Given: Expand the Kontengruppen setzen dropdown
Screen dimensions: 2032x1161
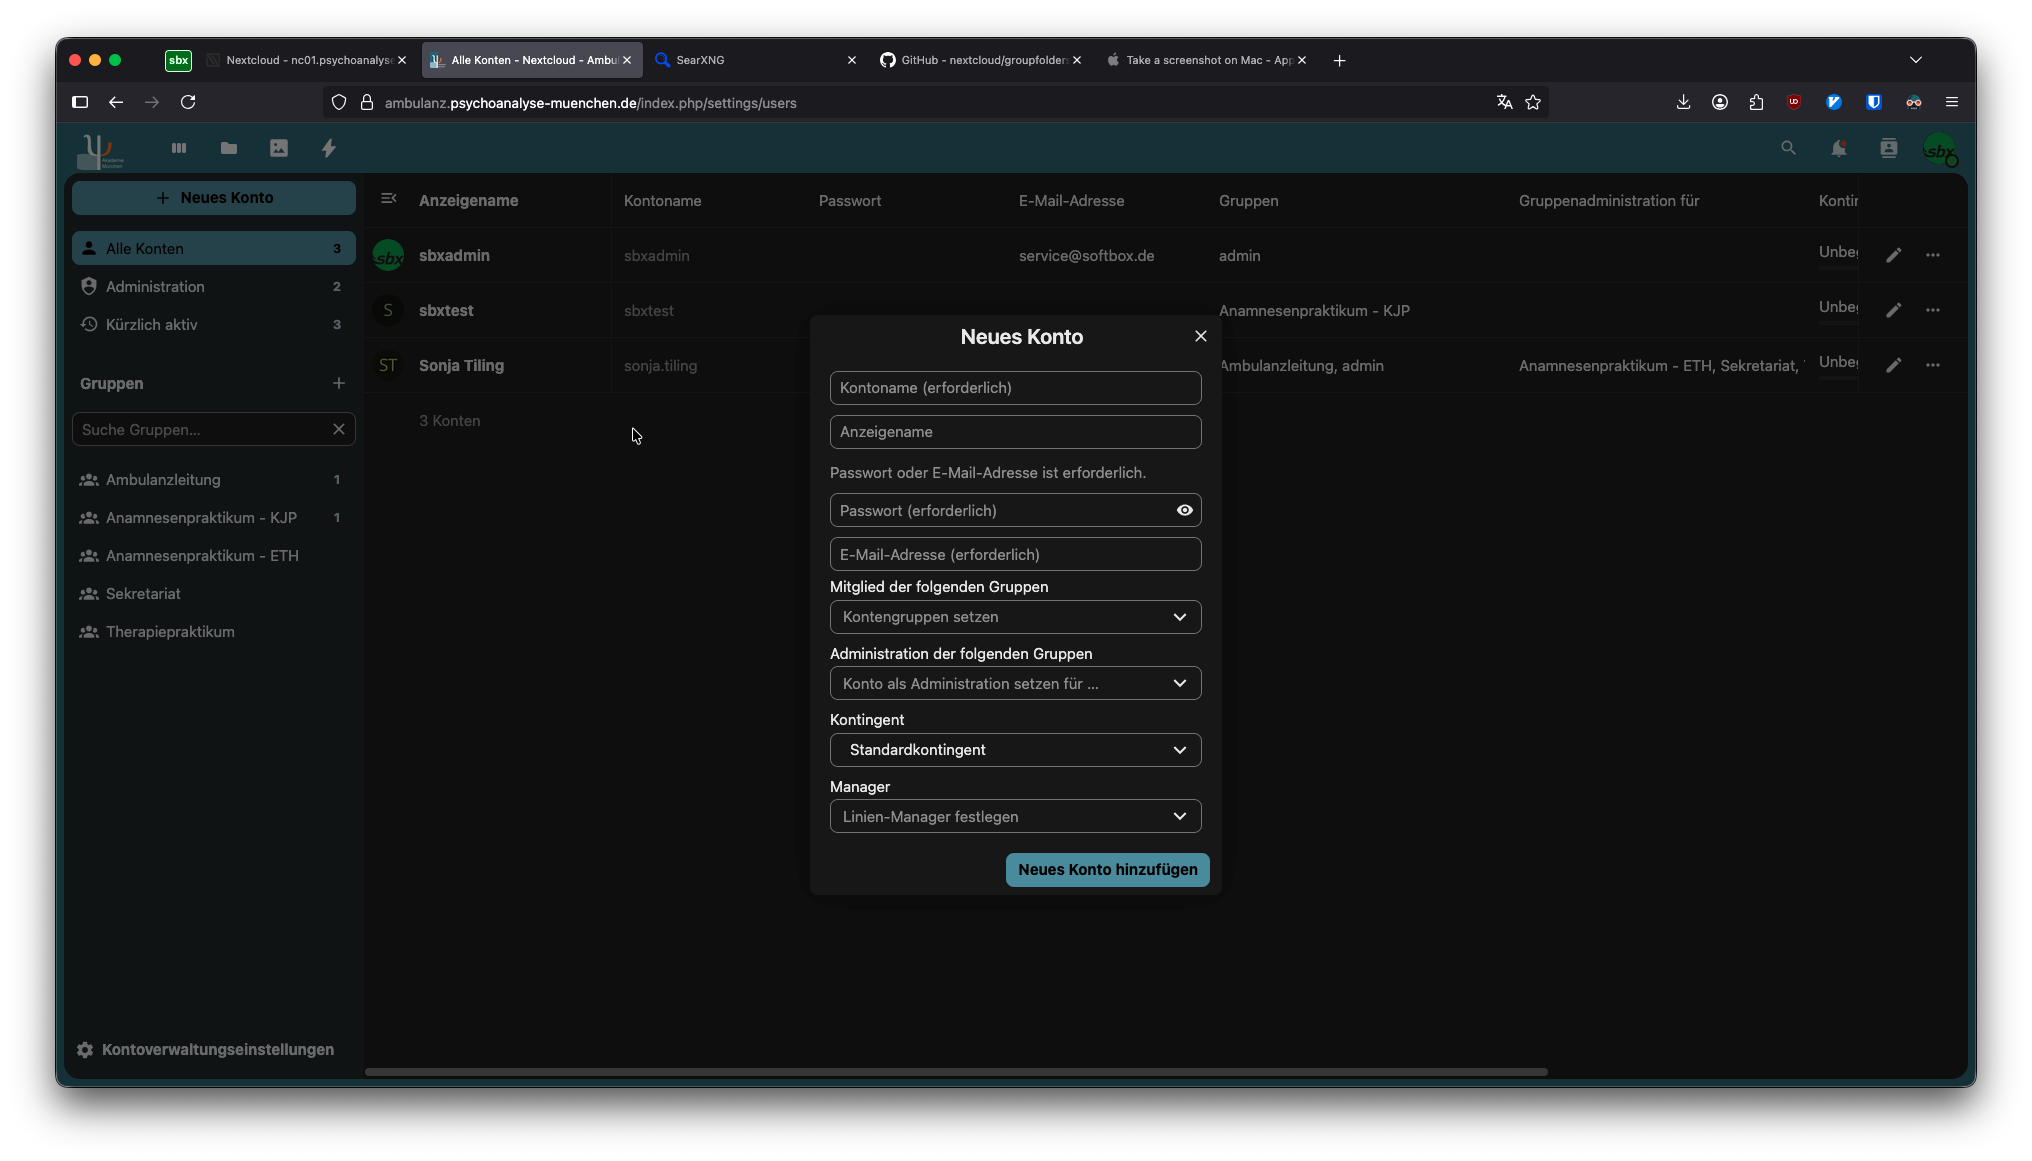Looking at the screenshot, I should click(1015, 617).
